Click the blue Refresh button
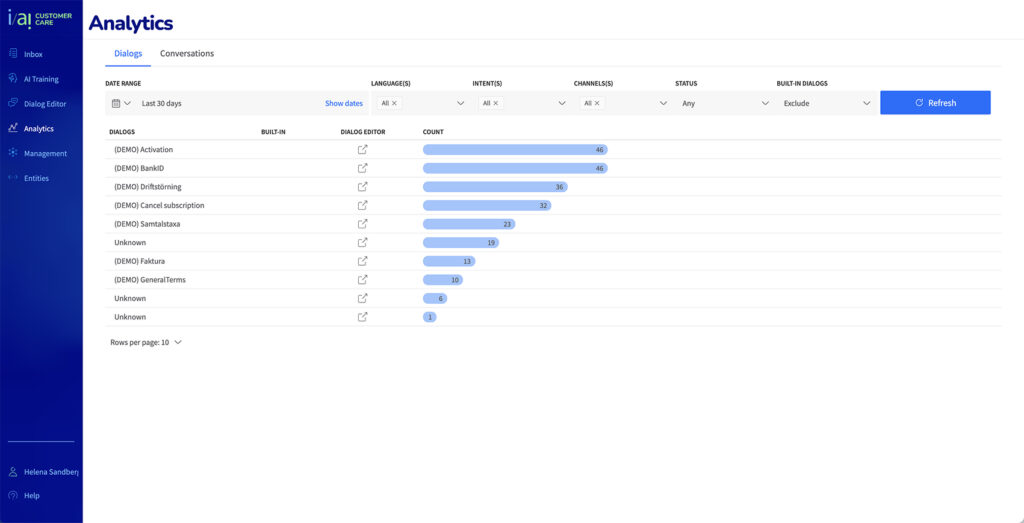This screenshot has height=523, width=1024. click(935, 103)
